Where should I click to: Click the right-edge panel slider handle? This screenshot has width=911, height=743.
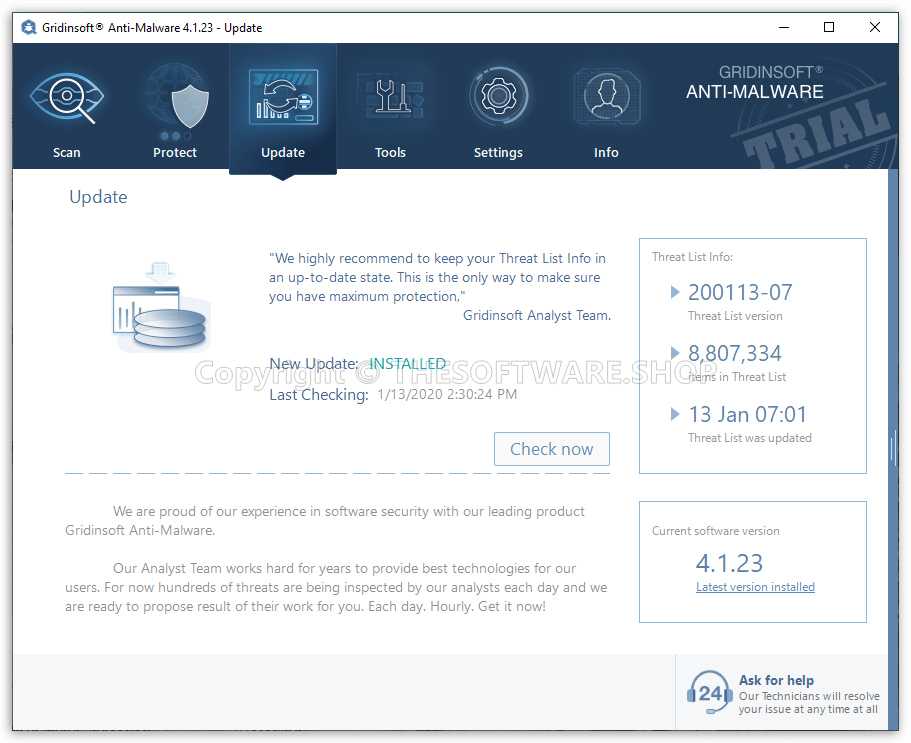893,448
